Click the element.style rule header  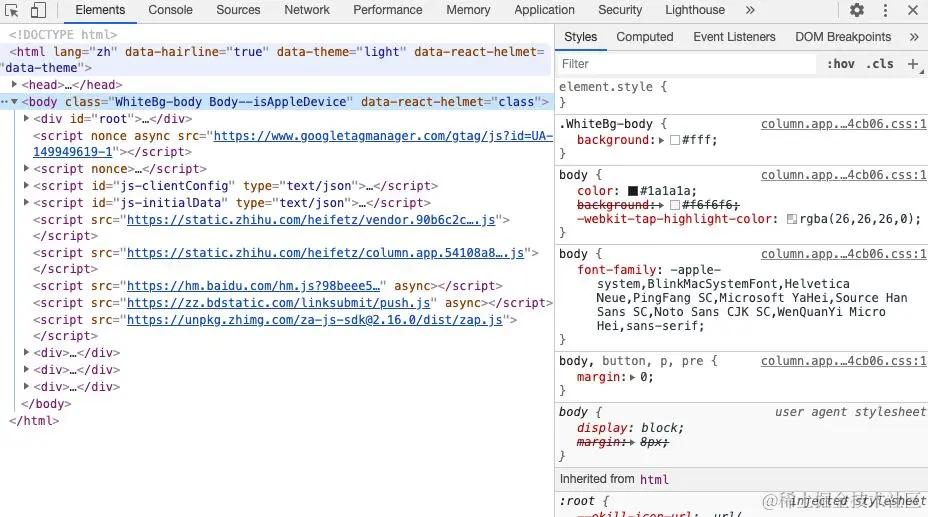pyautogui.click(x=613, y=86)
